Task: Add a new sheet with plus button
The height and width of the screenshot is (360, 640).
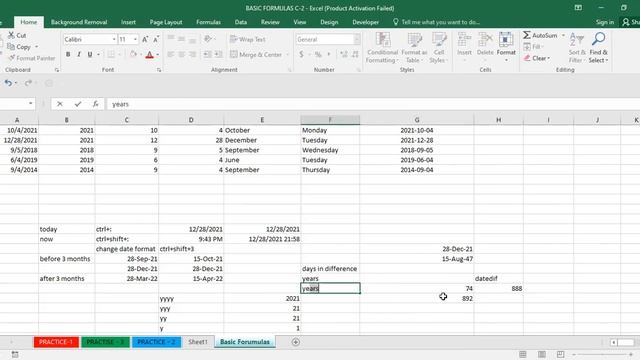Action: coord(296,342)
